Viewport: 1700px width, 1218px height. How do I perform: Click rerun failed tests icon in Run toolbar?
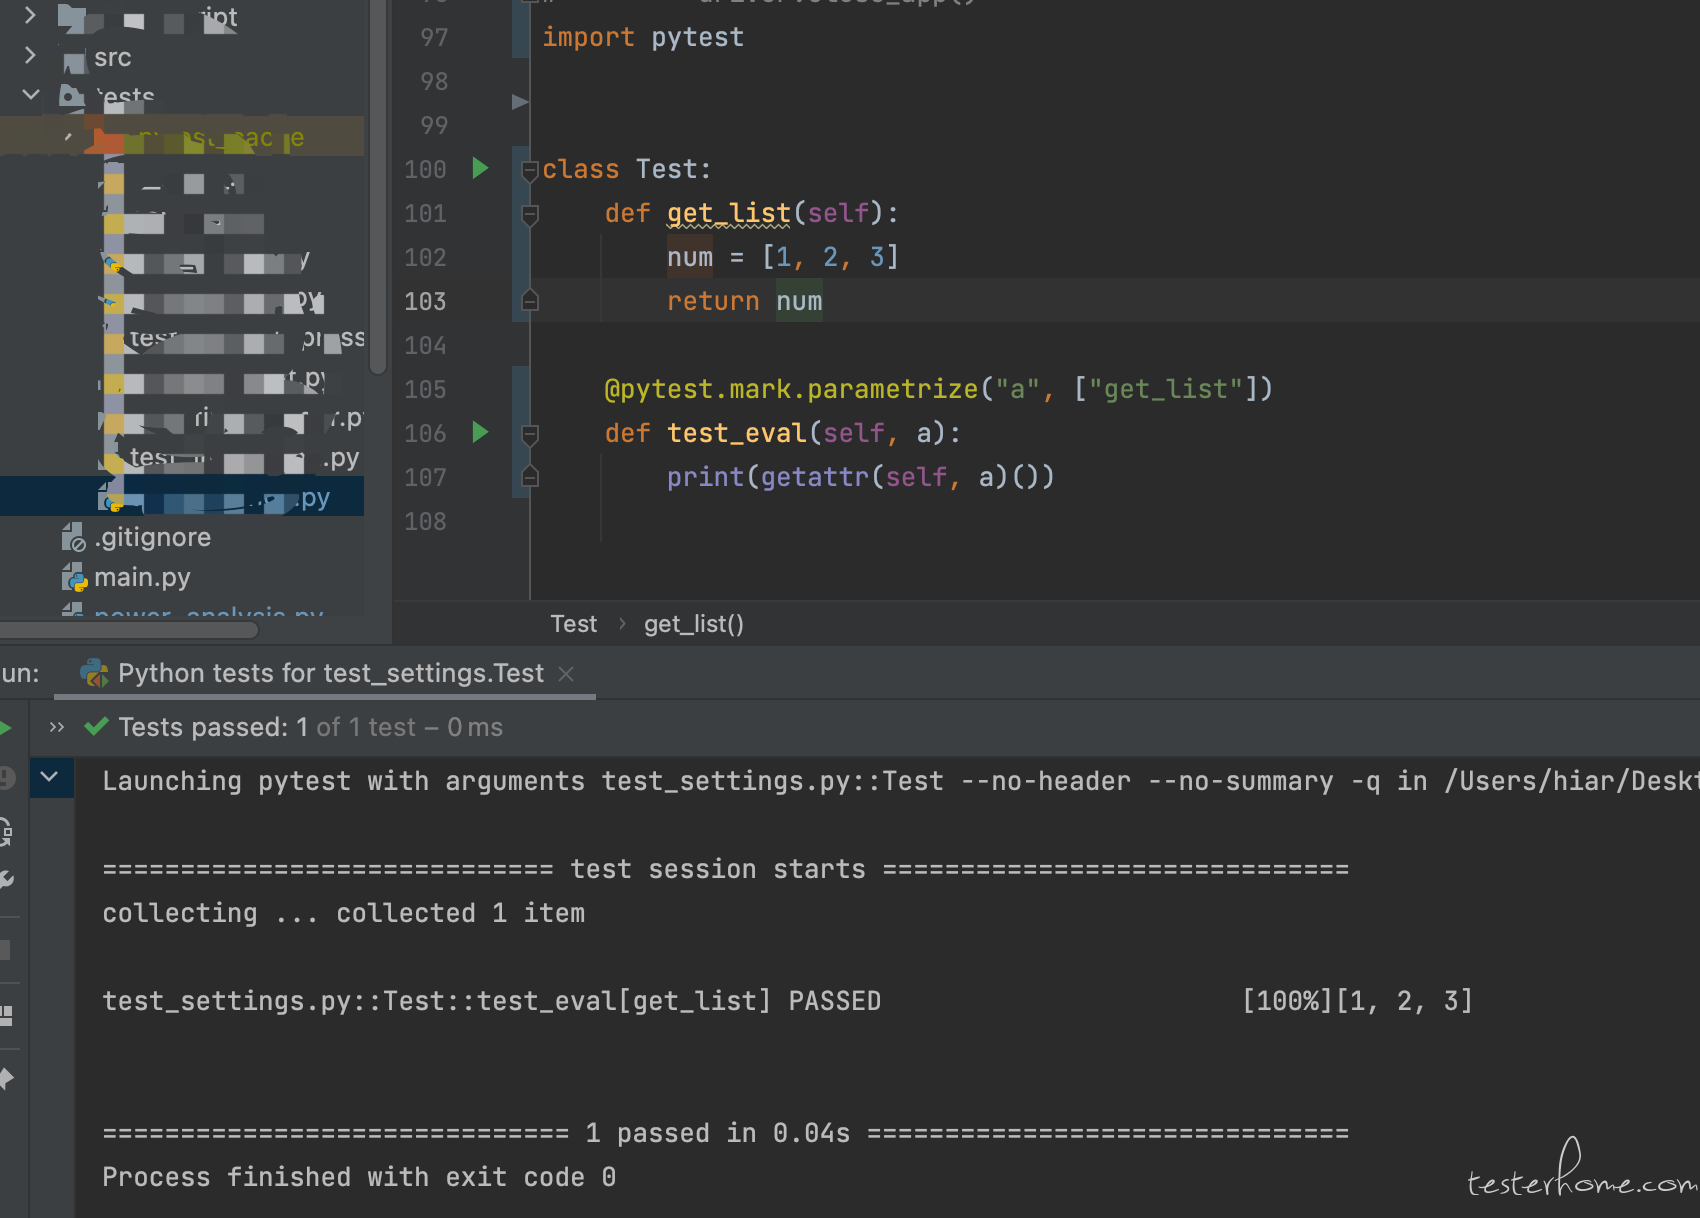coord(6,777)
